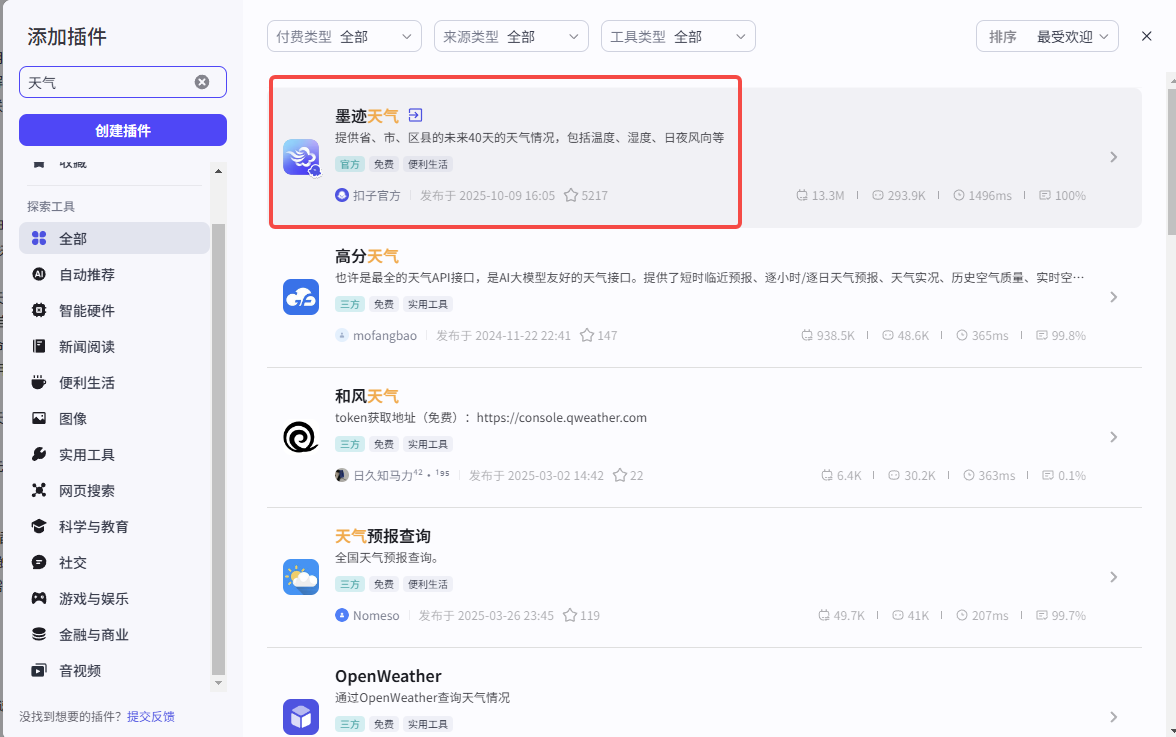Screen dimensions: 1176x737
Task: Star the 墨迹天气 plugin favorite icon
Action: (x=572, y=195)
